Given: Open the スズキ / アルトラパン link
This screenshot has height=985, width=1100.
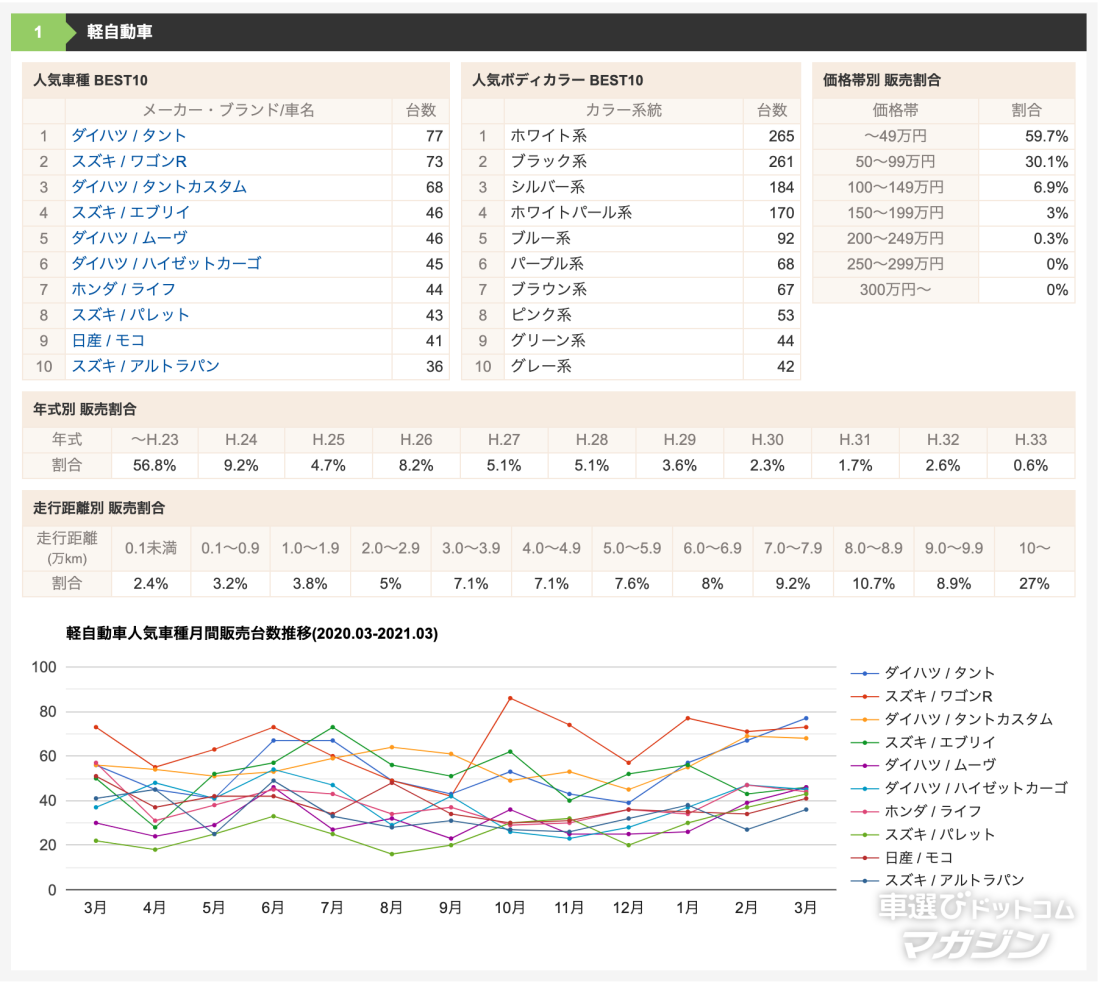Looking at the screenshot, I should [145, 366].
